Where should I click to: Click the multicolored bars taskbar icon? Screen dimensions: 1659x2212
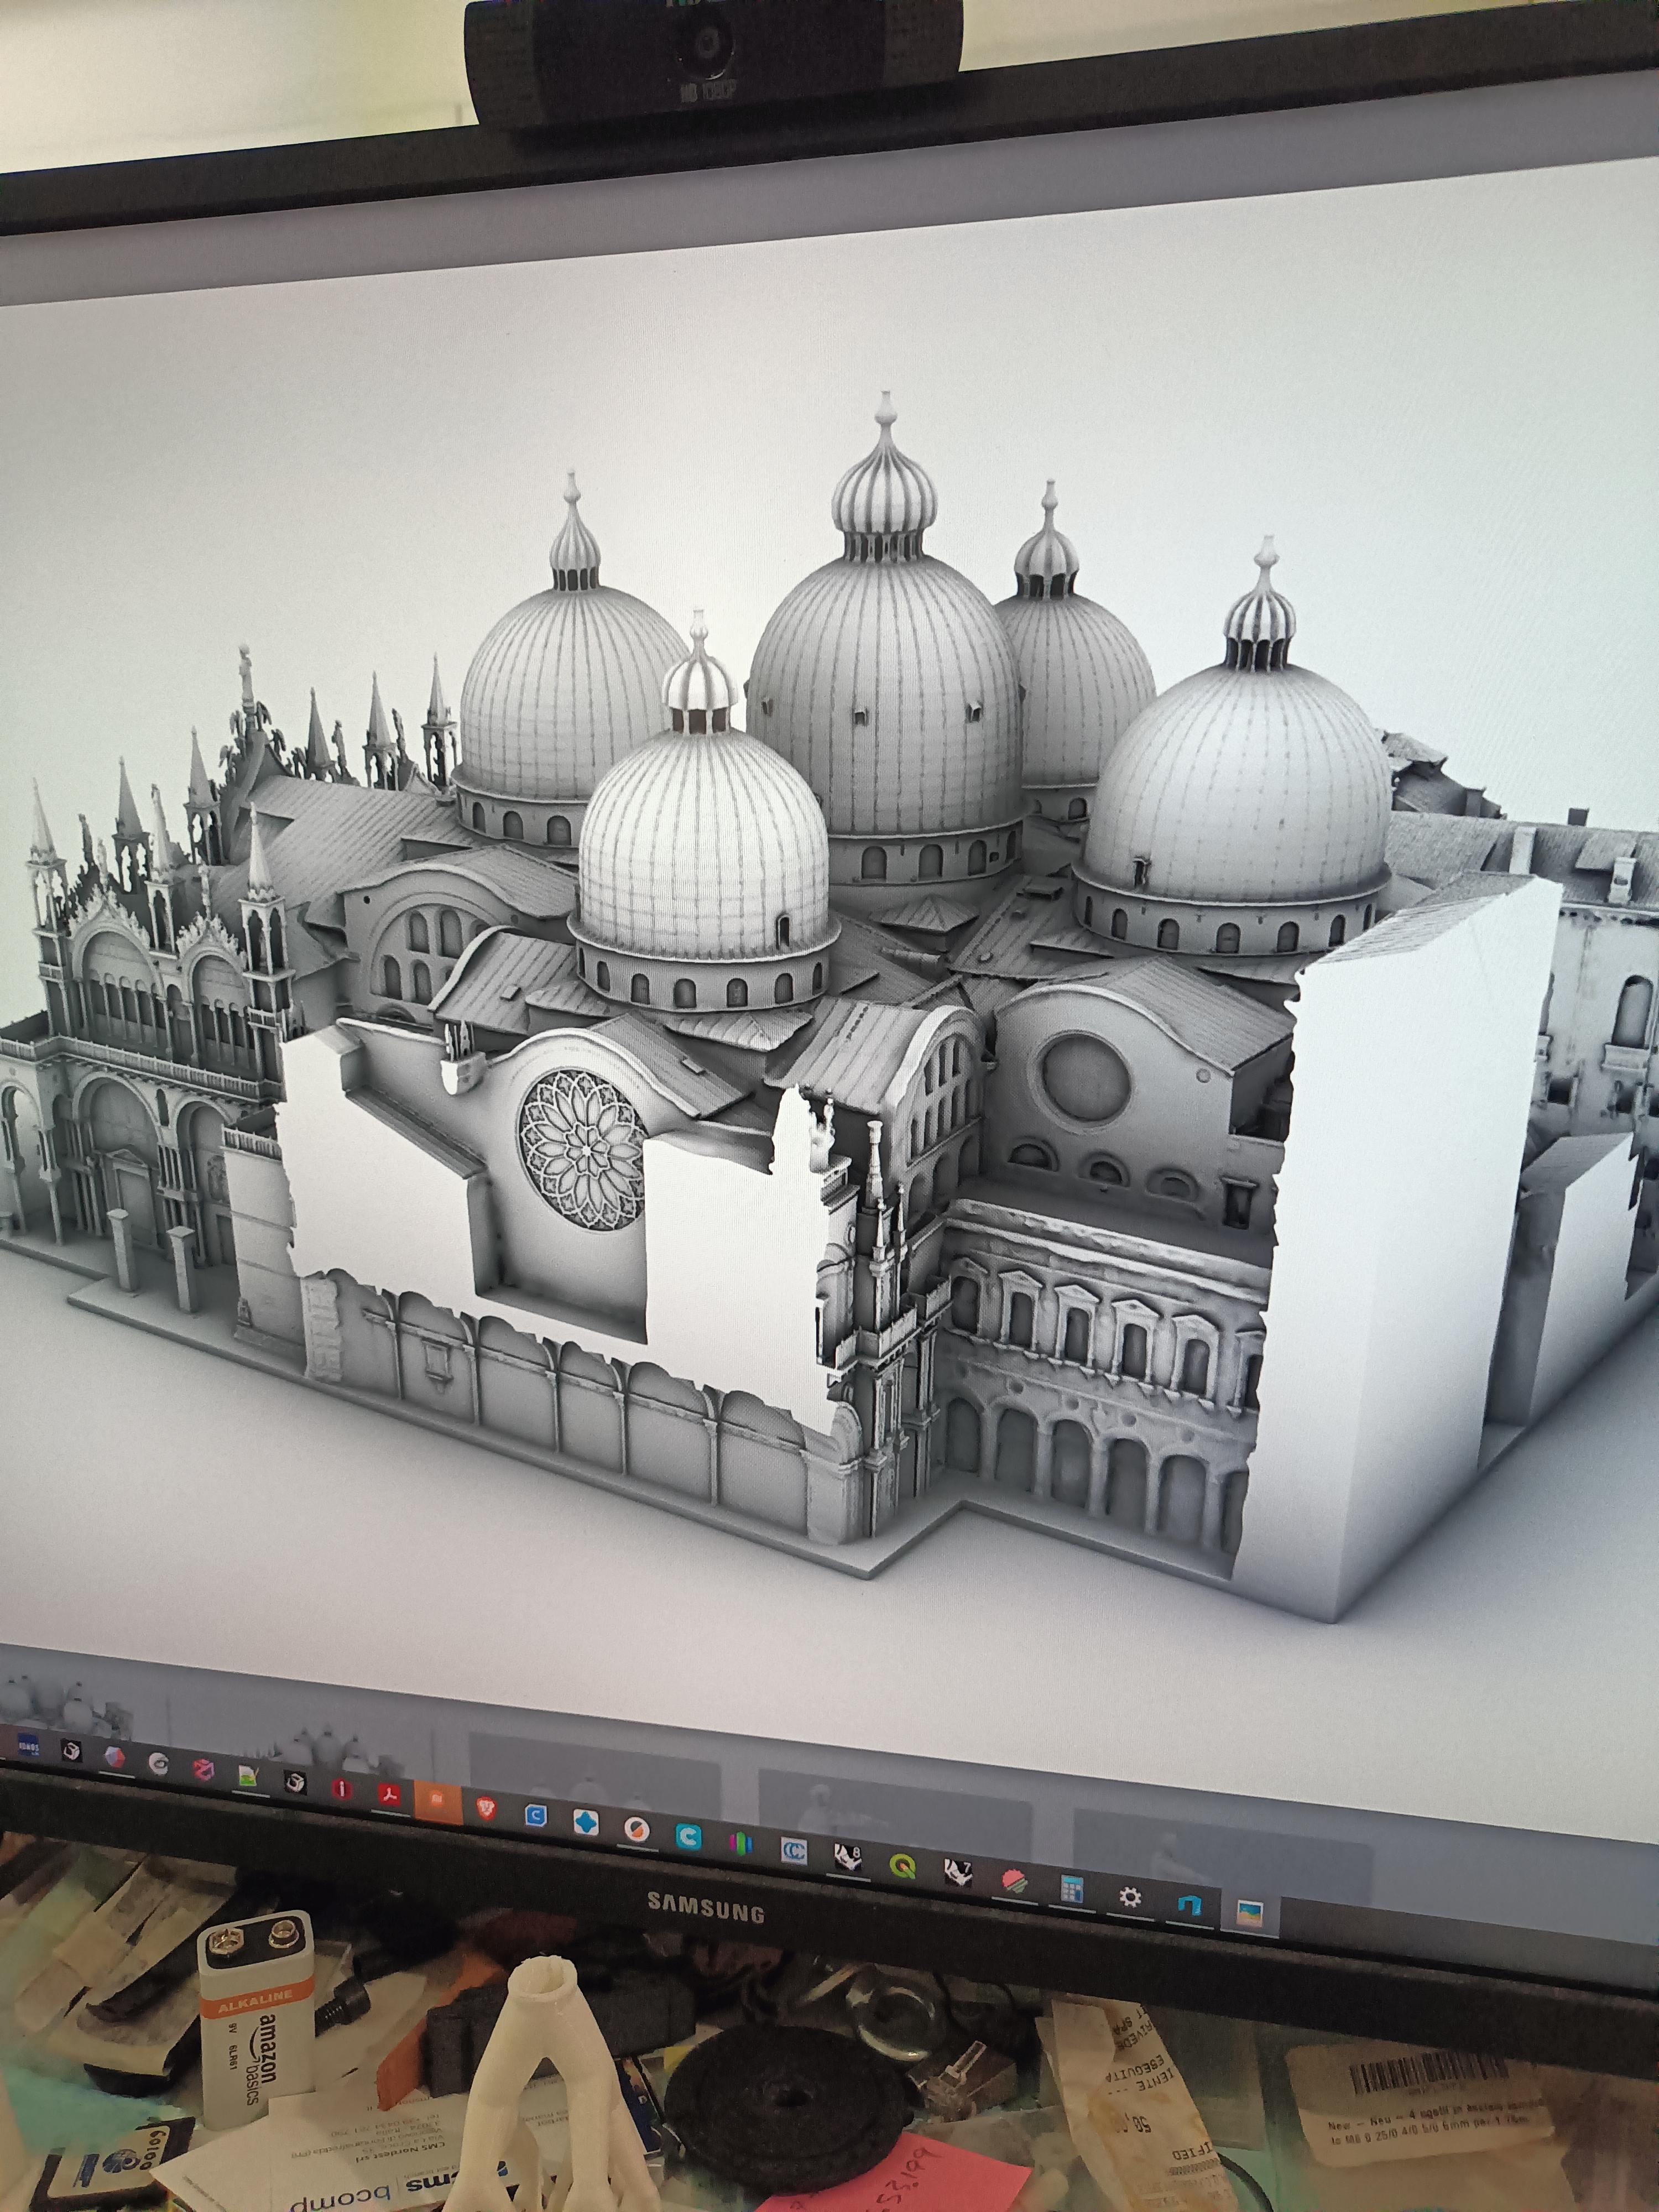tap(740, 1843)
